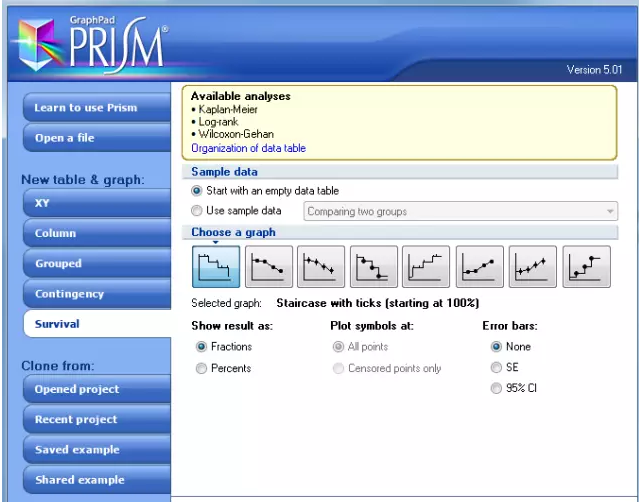Choose the ascending staircase with dots graph

click(586, 268)
